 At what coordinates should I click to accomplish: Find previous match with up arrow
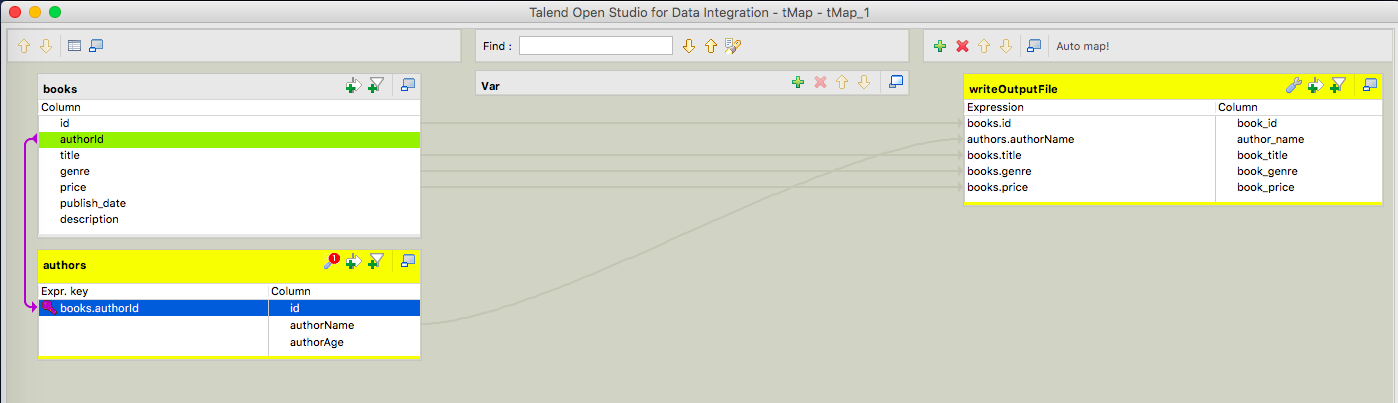pyautogui.click(x=711, y=46)
